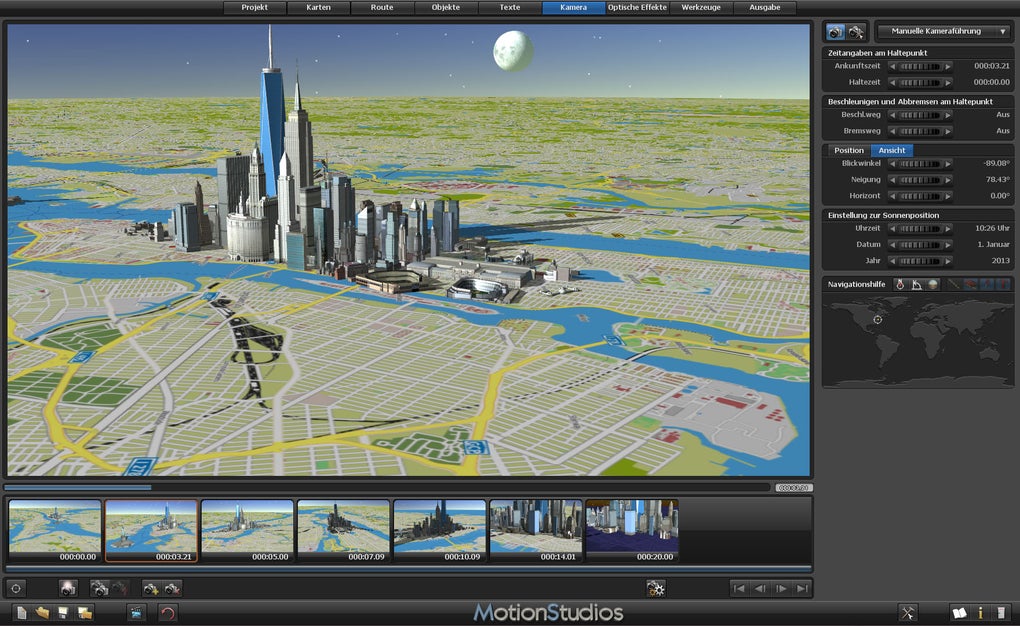Click the add camera stop icon with plus
1020x626 pixels.
151,589
